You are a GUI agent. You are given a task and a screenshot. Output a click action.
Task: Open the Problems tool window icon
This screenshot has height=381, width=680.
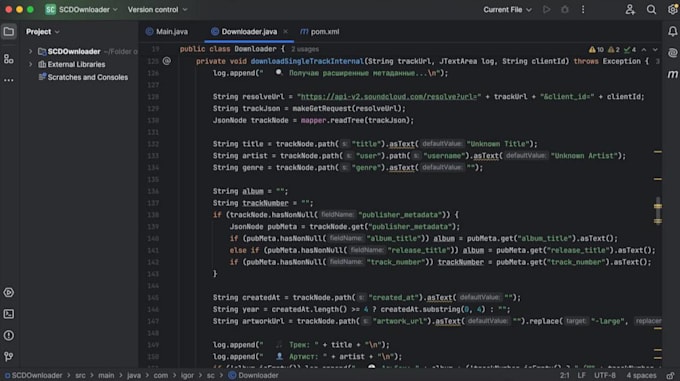9,335
